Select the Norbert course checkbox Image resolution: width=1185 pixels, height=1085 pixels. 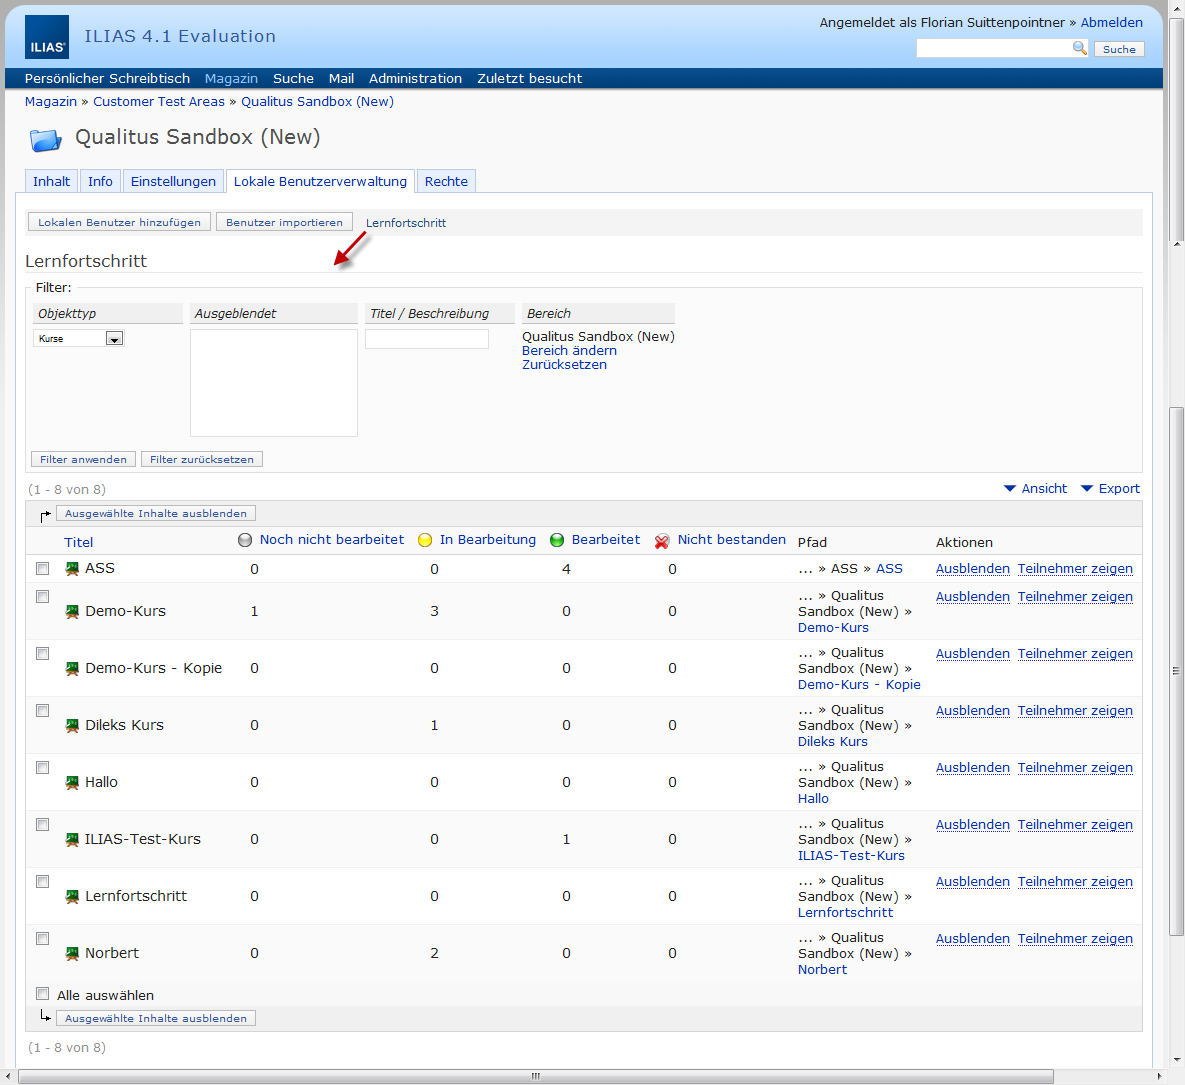[42, 939]
